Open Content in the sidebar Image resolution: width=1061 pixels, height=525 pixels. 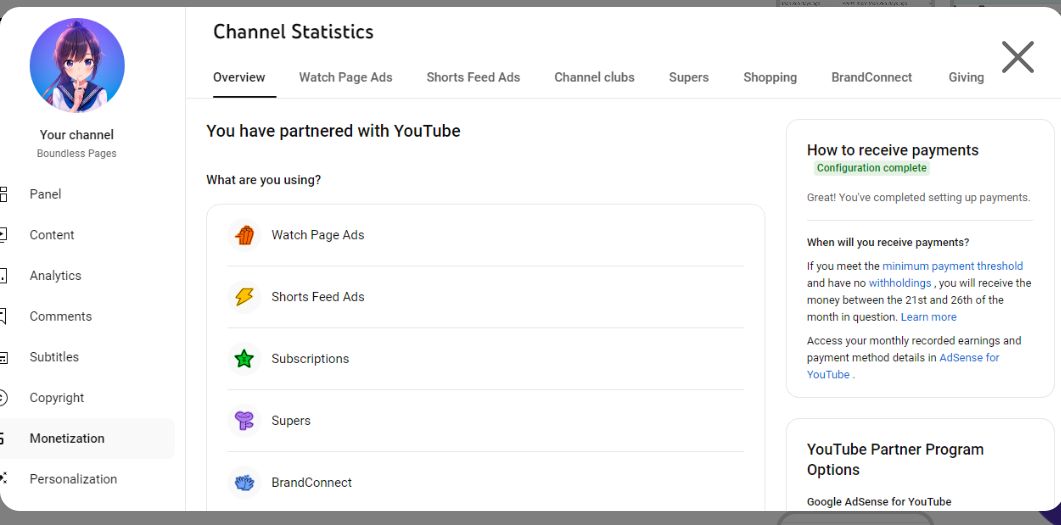(x=52, y=235)
